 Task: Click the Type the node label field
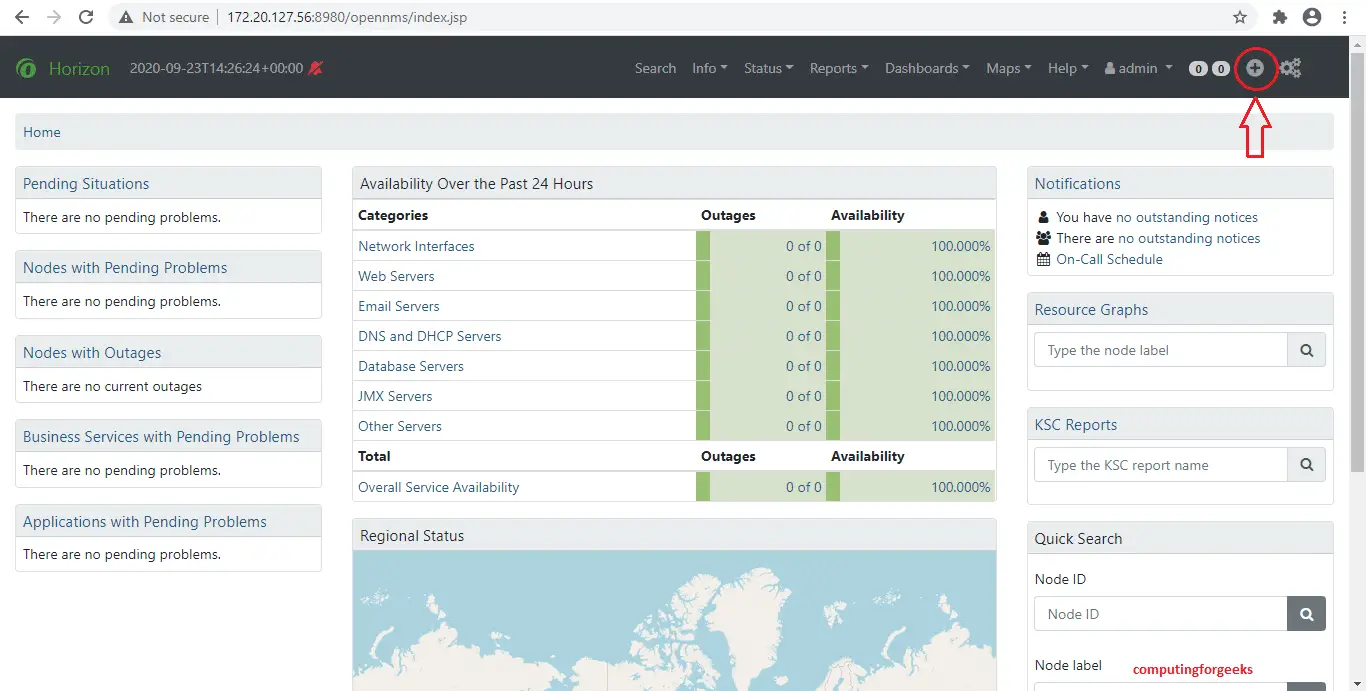pyautogui.click(x=1160, y=350)
